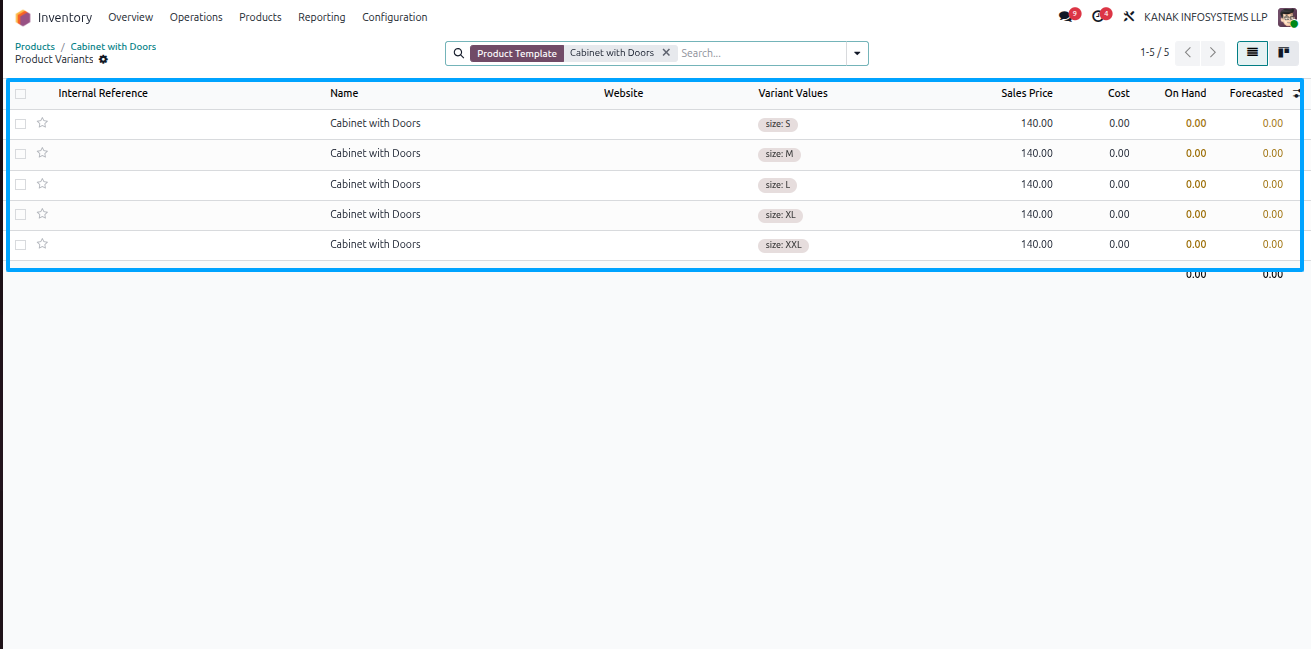Viewport: 1311px width, 649px height.
Task: Go to Products breadcrumb
Action: tap(35, 47)
